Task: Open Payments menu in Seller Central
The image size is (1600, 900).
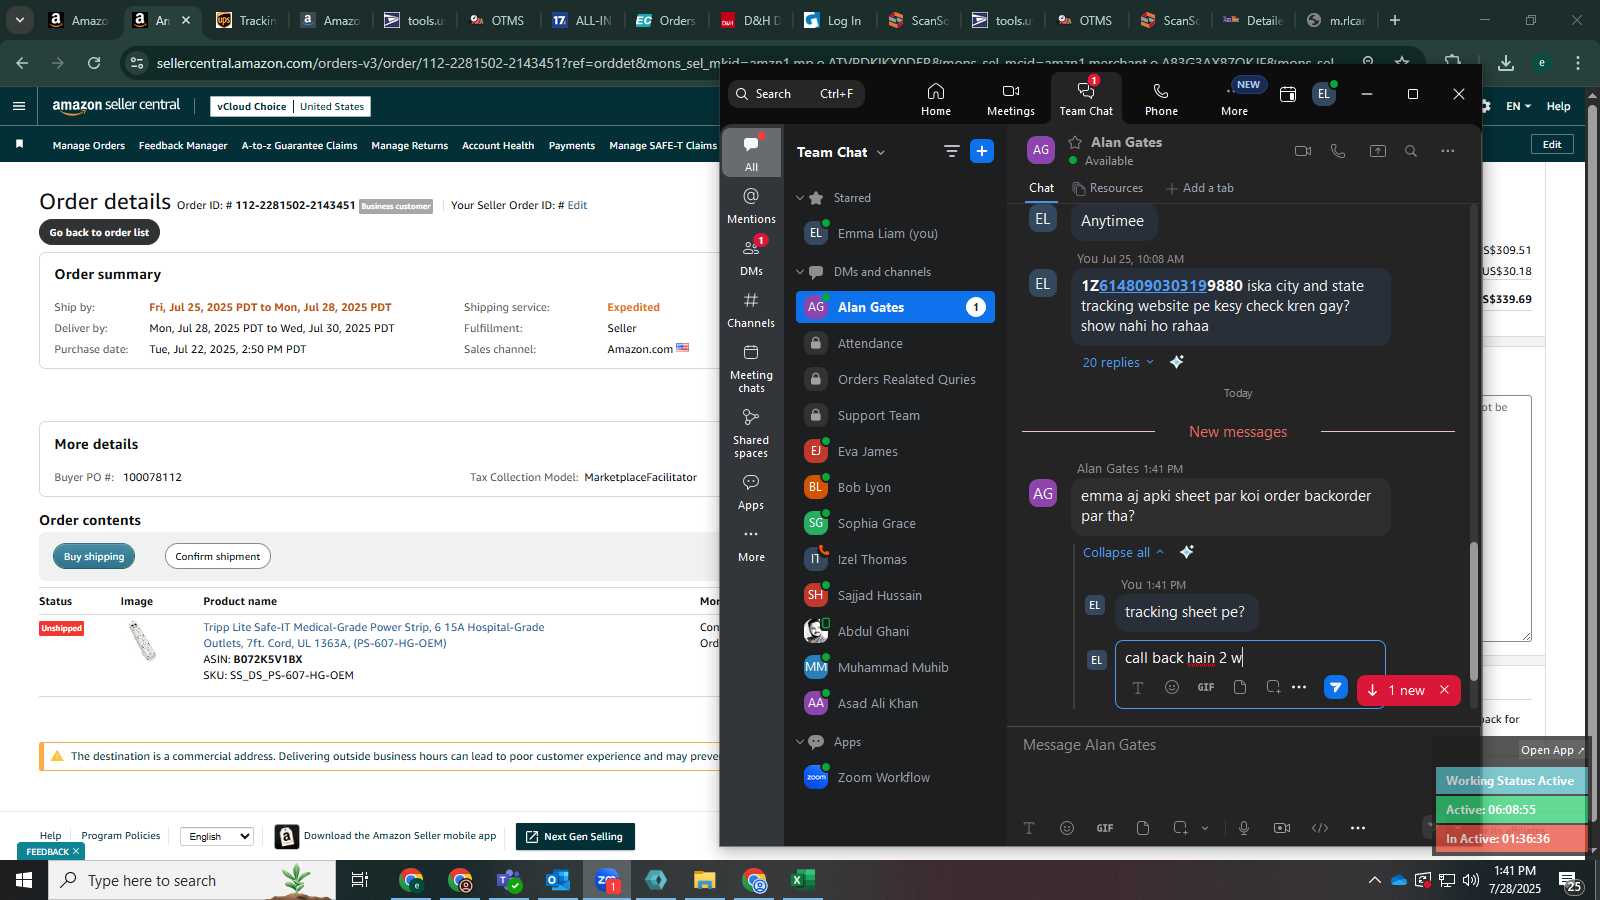Action: (x=572, y=145)
